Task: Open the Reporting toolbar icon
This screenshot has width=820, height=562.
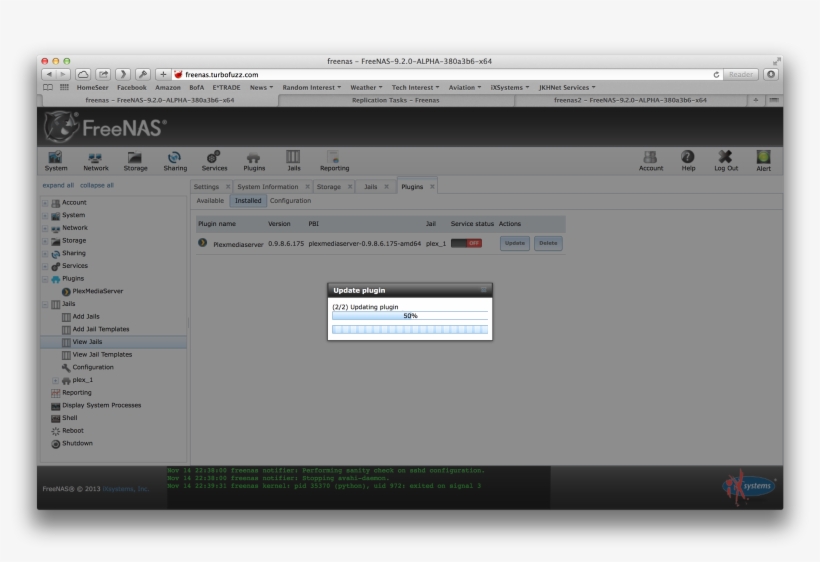Action: (x=334, y=161)
